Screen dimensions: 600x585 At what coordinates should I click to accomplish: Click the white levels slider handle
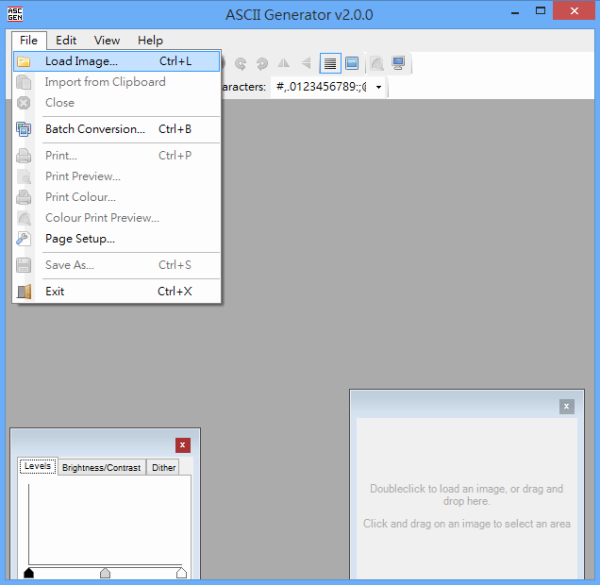point(181,572)
